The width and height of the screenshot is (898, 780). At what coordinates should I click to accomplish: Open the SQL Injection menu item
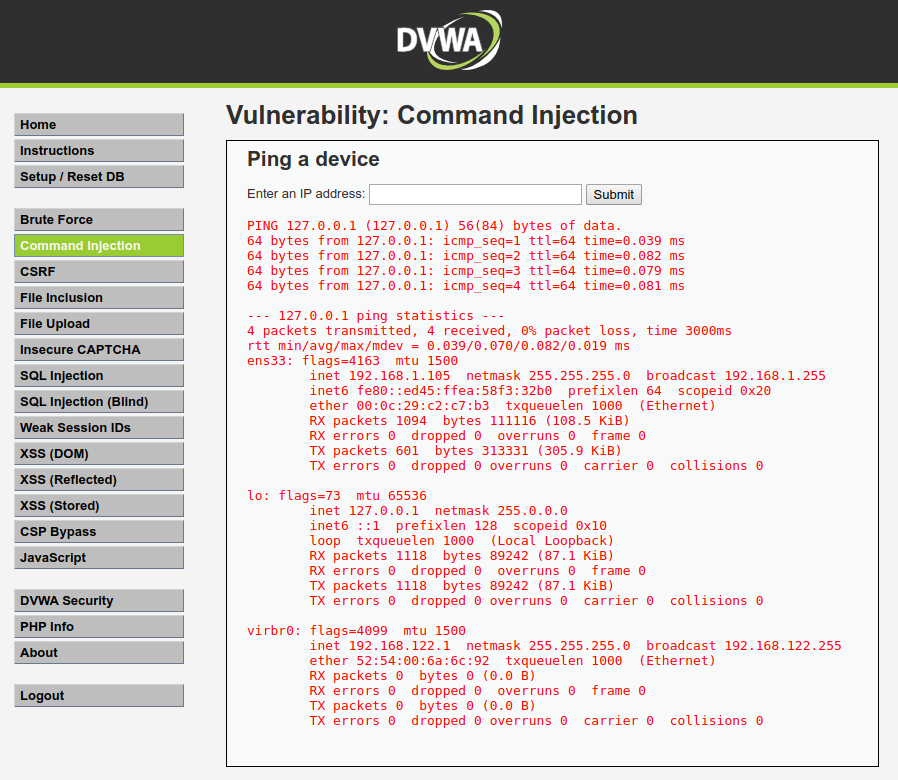coord(99,376)
